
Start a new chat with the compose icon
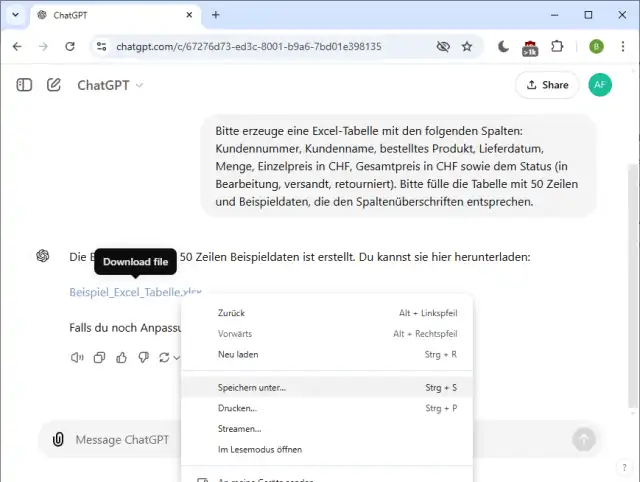[x=53, y=85]
